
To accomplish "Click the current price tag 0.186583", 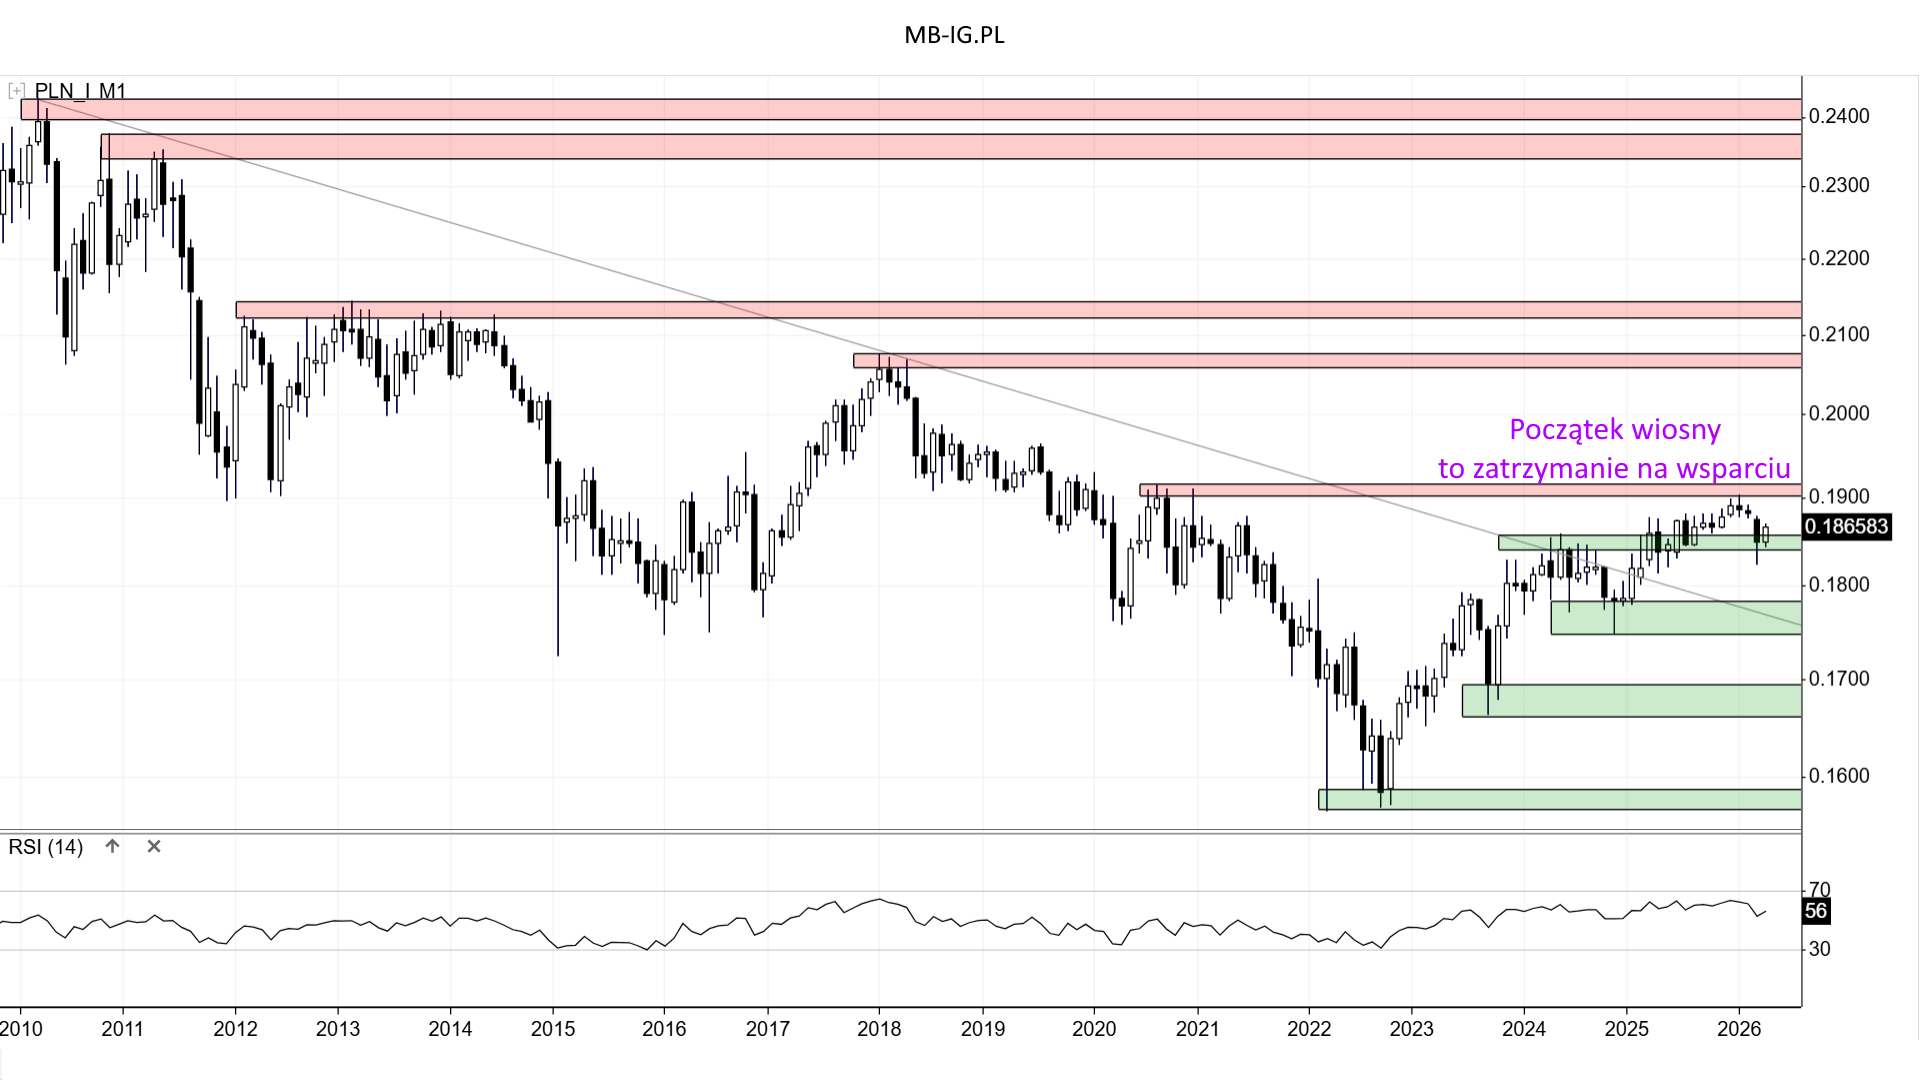I will point(1846,527).
